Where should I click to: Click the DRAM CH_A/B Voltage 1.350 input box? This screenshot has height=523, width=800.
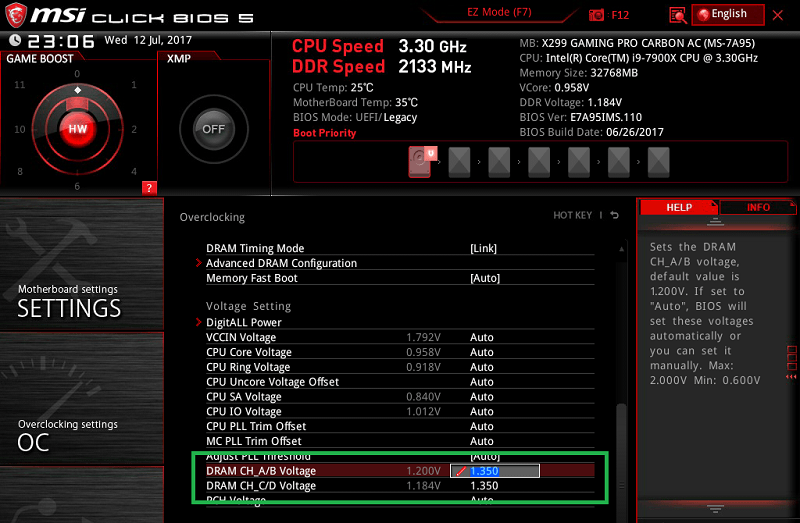click(x=494, y=471)
